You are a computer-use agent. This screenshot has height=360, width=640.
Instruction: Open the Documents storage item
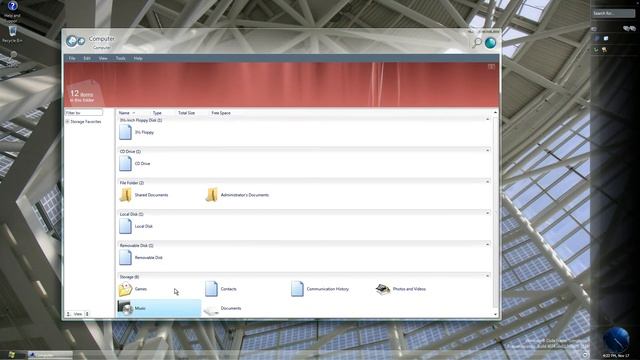pyautogui.click(x=222, y=309)
